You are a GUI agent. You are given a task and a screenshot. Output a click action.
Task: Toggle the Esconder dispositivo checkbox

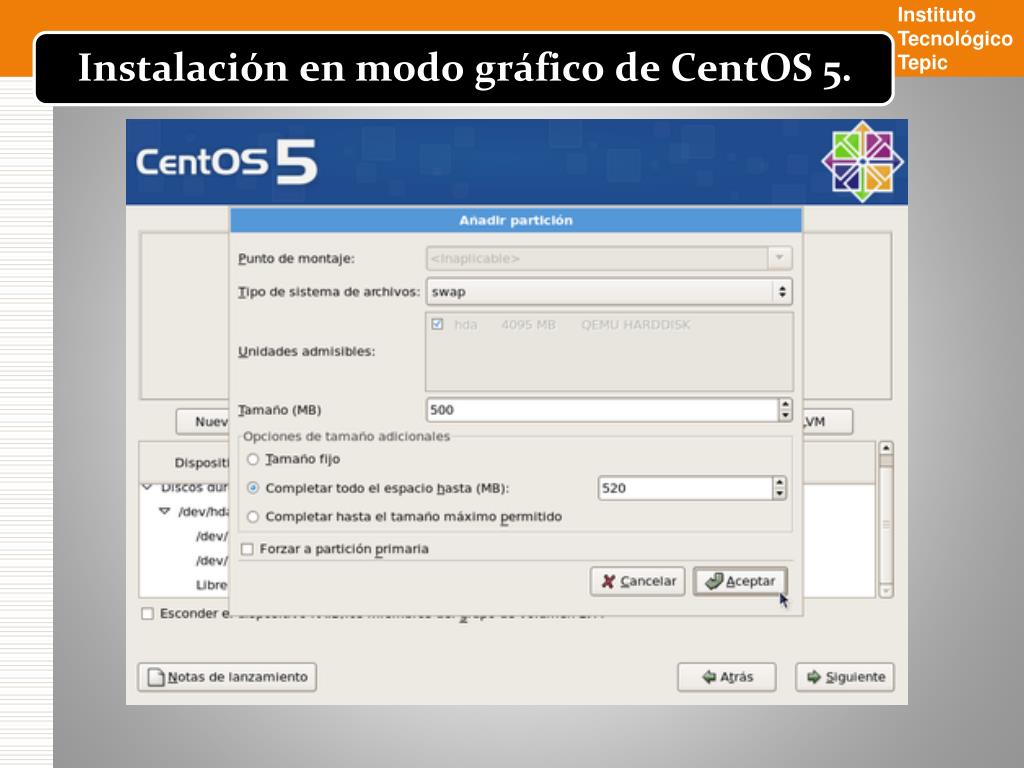pos(148,614)
